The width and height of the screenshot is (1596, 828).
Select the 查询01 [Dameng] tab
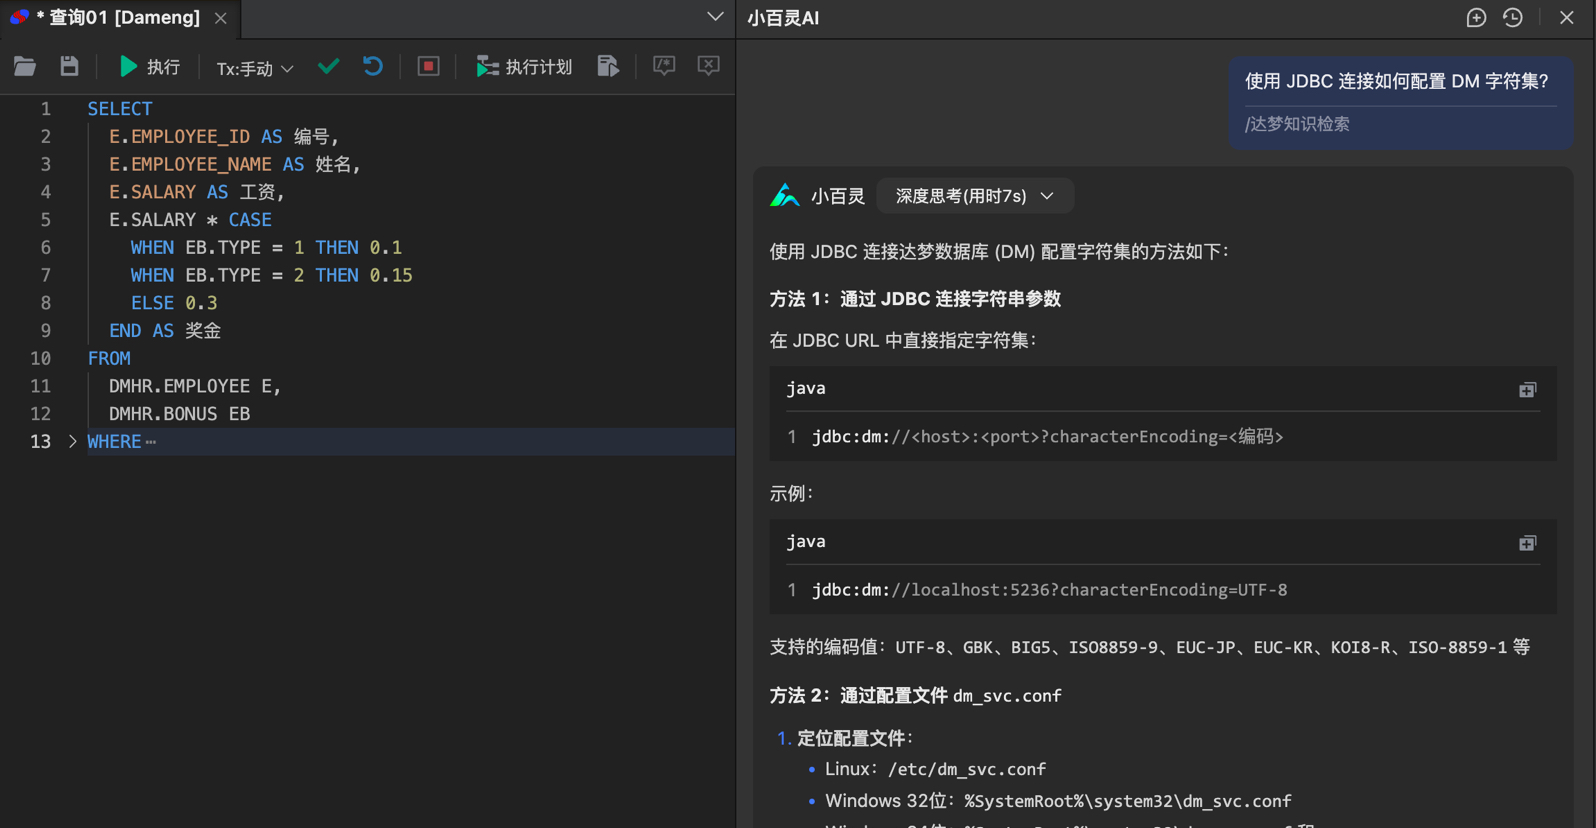(118, 18)
